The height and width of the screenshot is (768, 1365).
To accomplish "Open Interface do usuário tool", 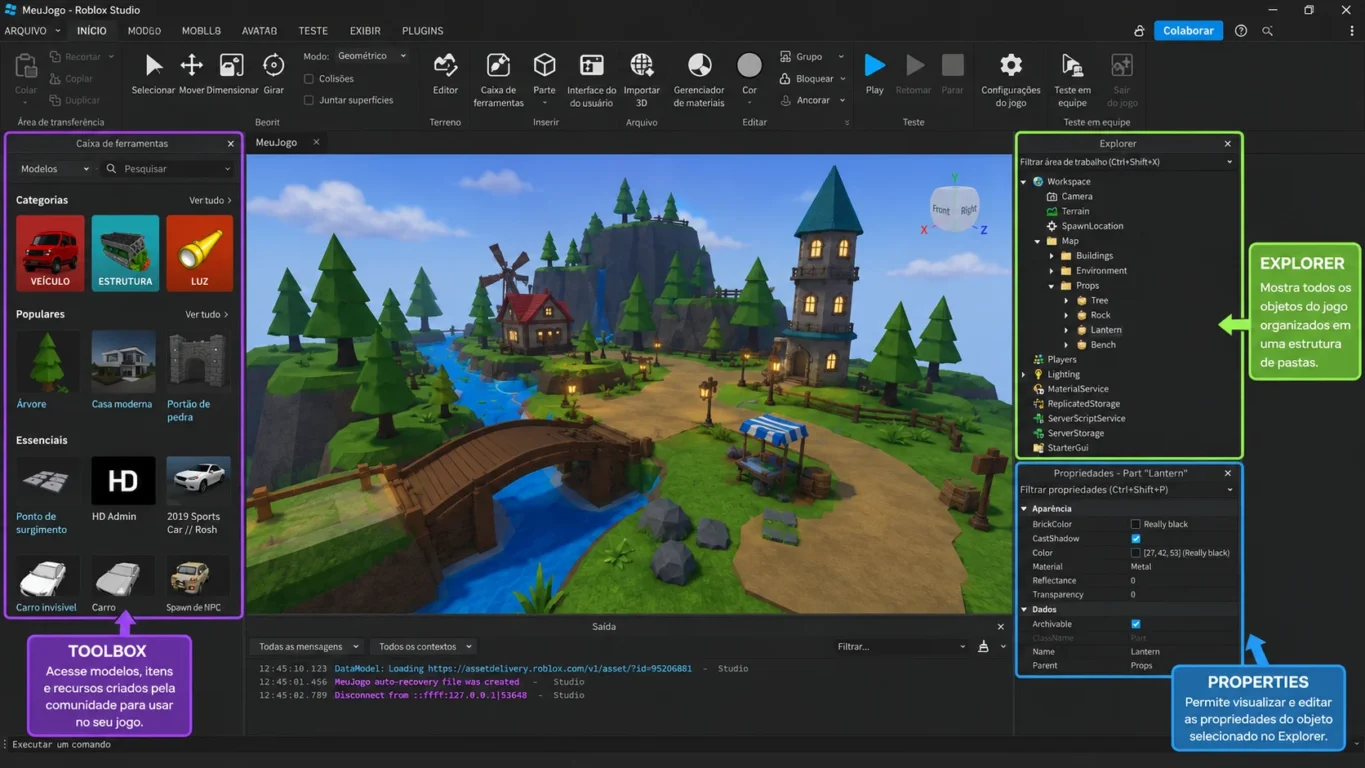I will [591, 80].
